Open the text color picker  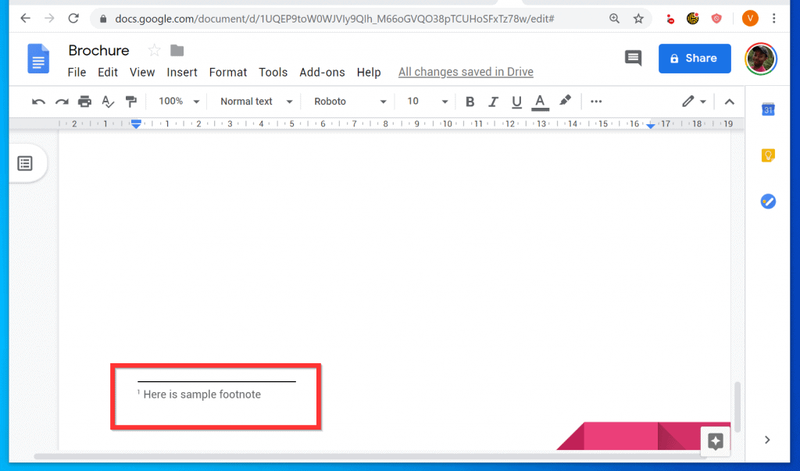(x=540, y=102)
